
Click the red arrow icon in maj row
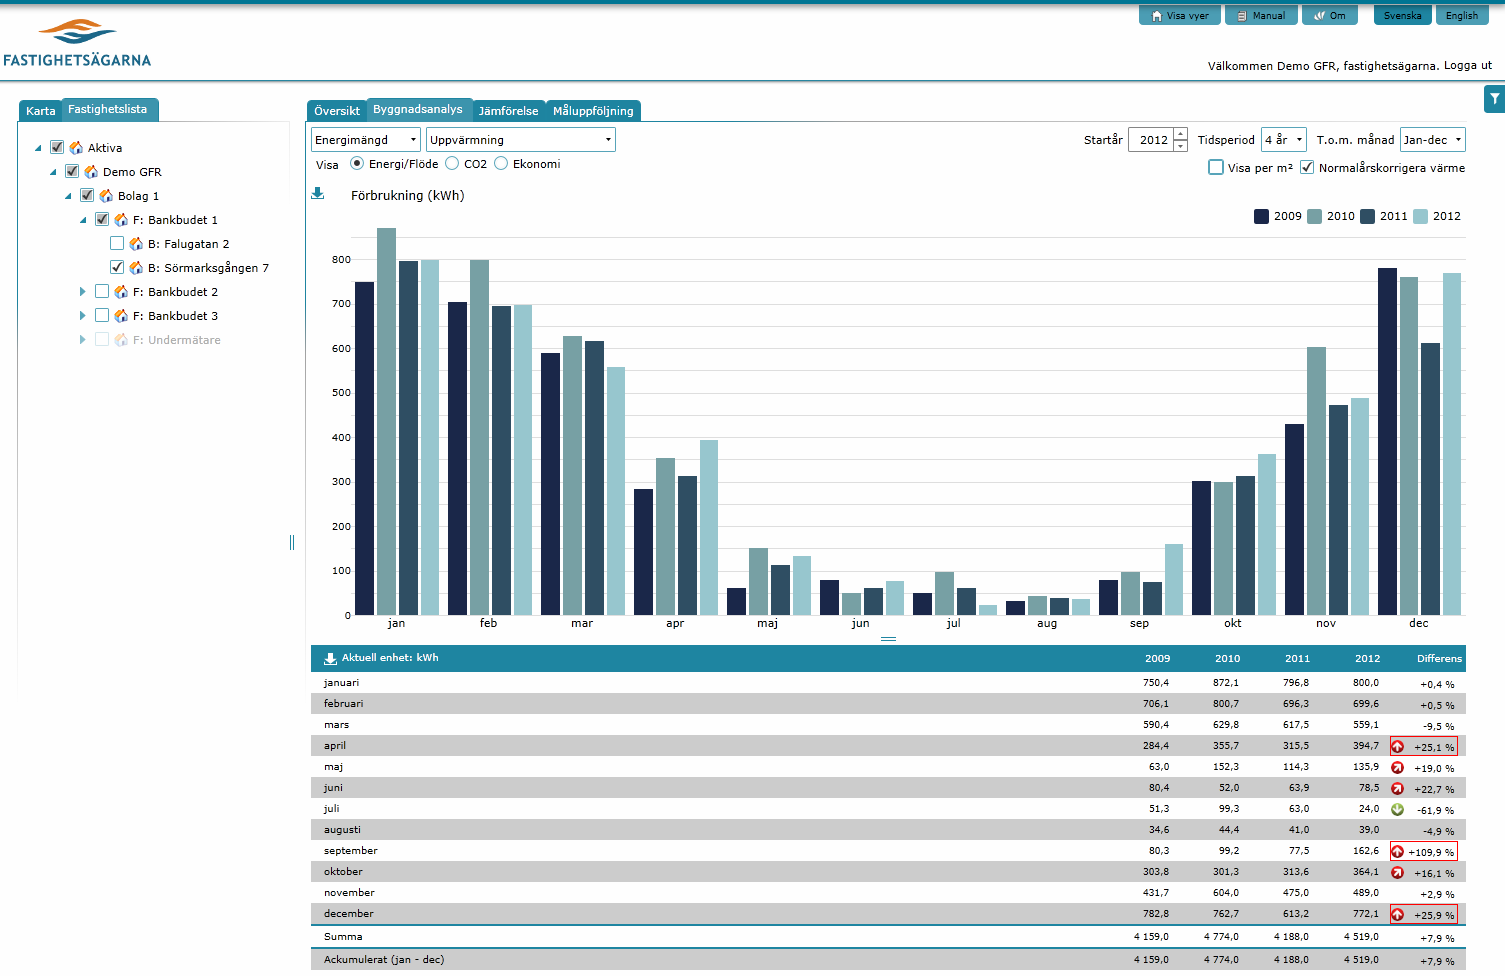[1398, 768]
